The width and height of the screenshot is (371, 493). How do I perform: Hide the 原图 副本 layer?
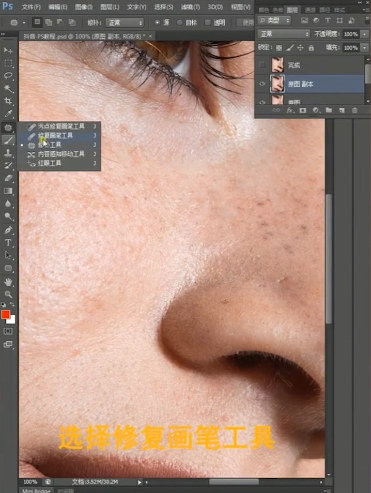(262, 84)
